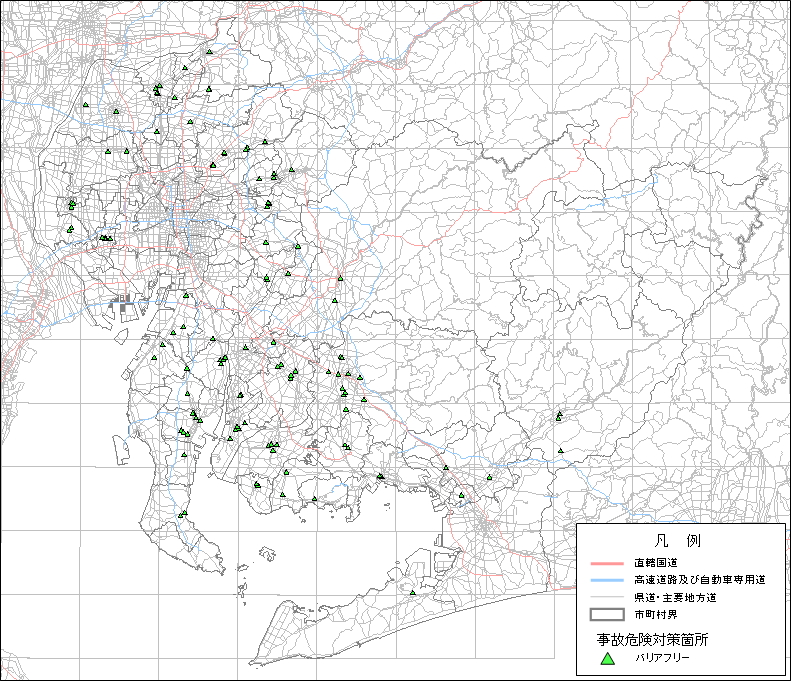Click the gray 県道・主要地方道 legend line
Screen dimensions: 791x681
[607, 597]
